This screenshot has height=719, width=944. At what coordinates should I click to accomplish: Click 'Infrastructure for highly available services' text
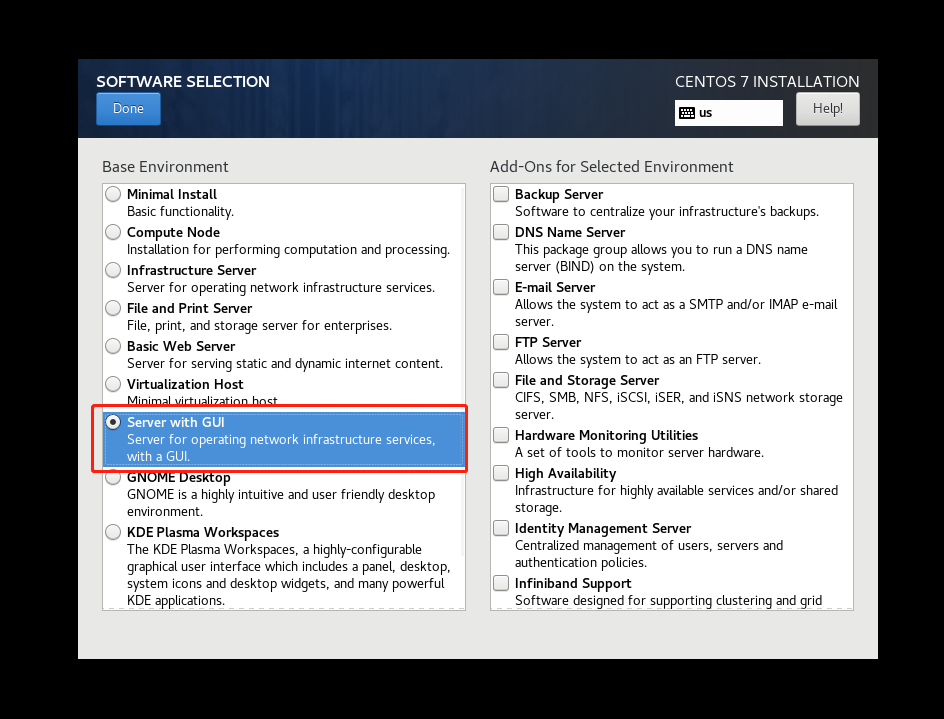(676, 499)
